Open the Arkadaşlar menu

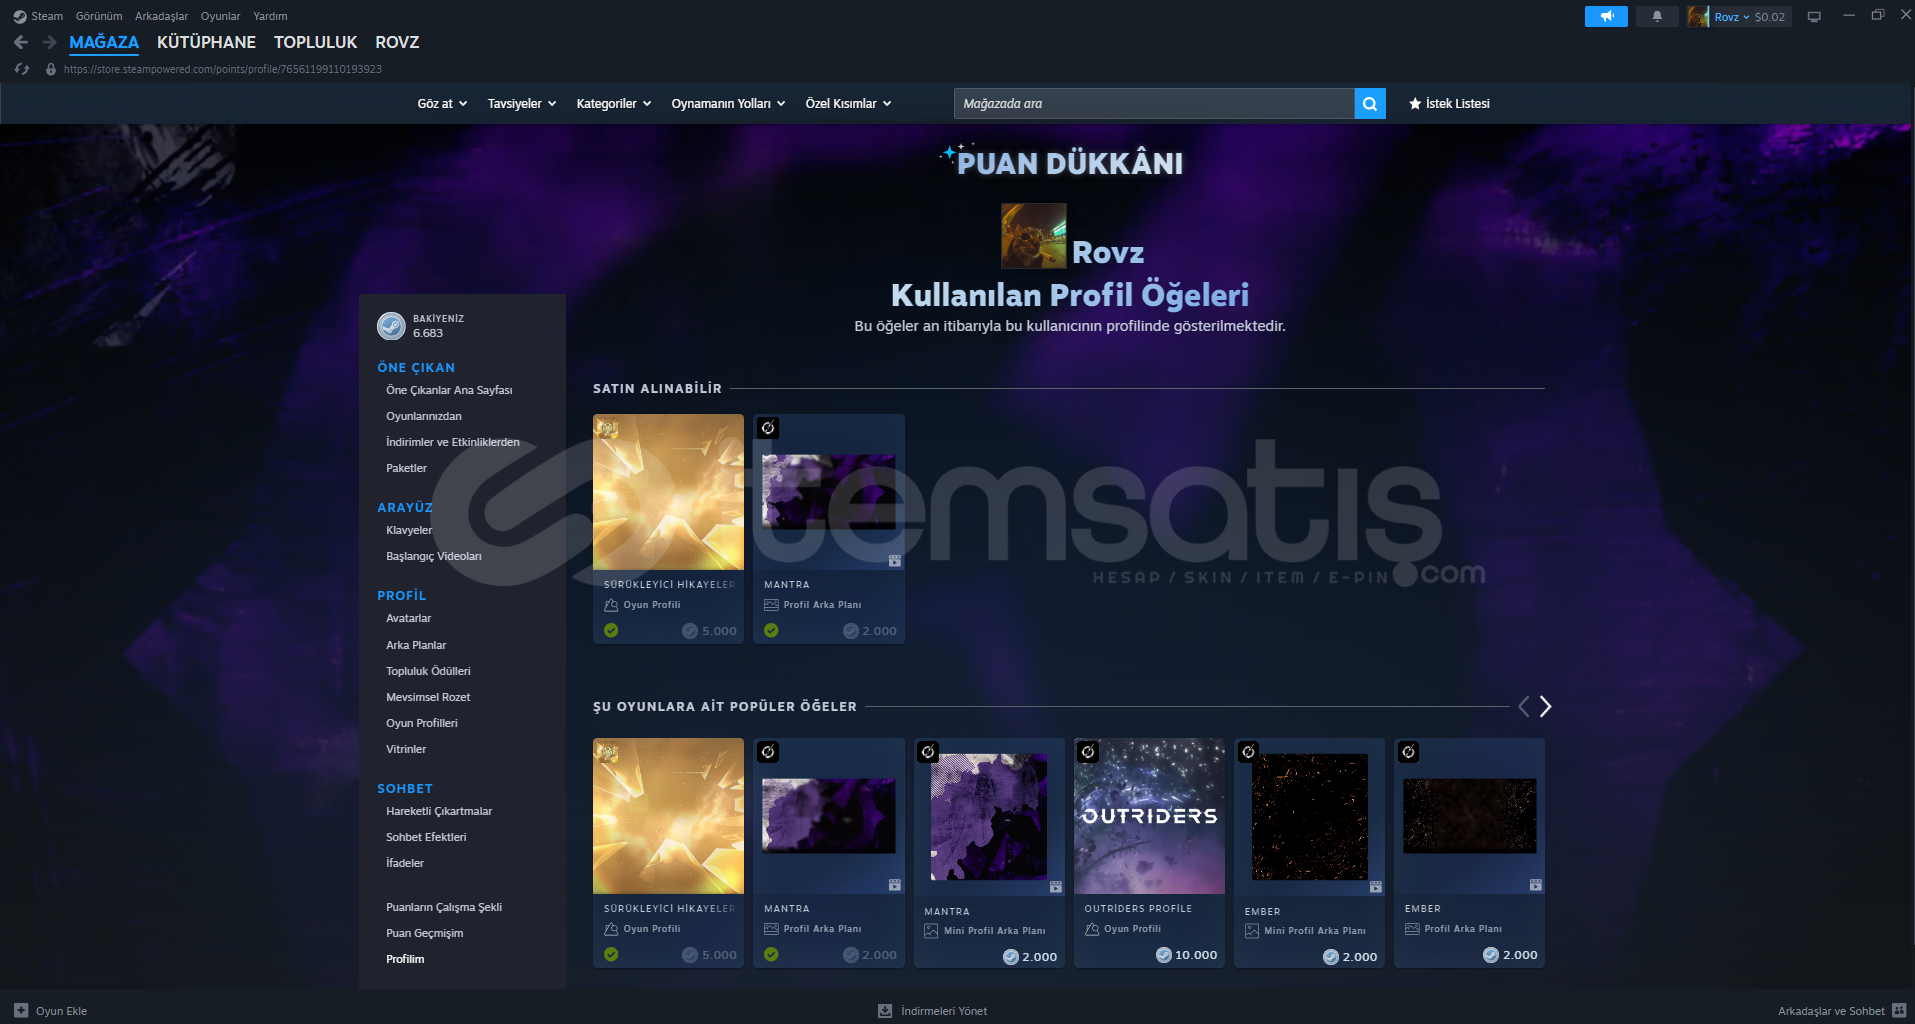(162, 16)
